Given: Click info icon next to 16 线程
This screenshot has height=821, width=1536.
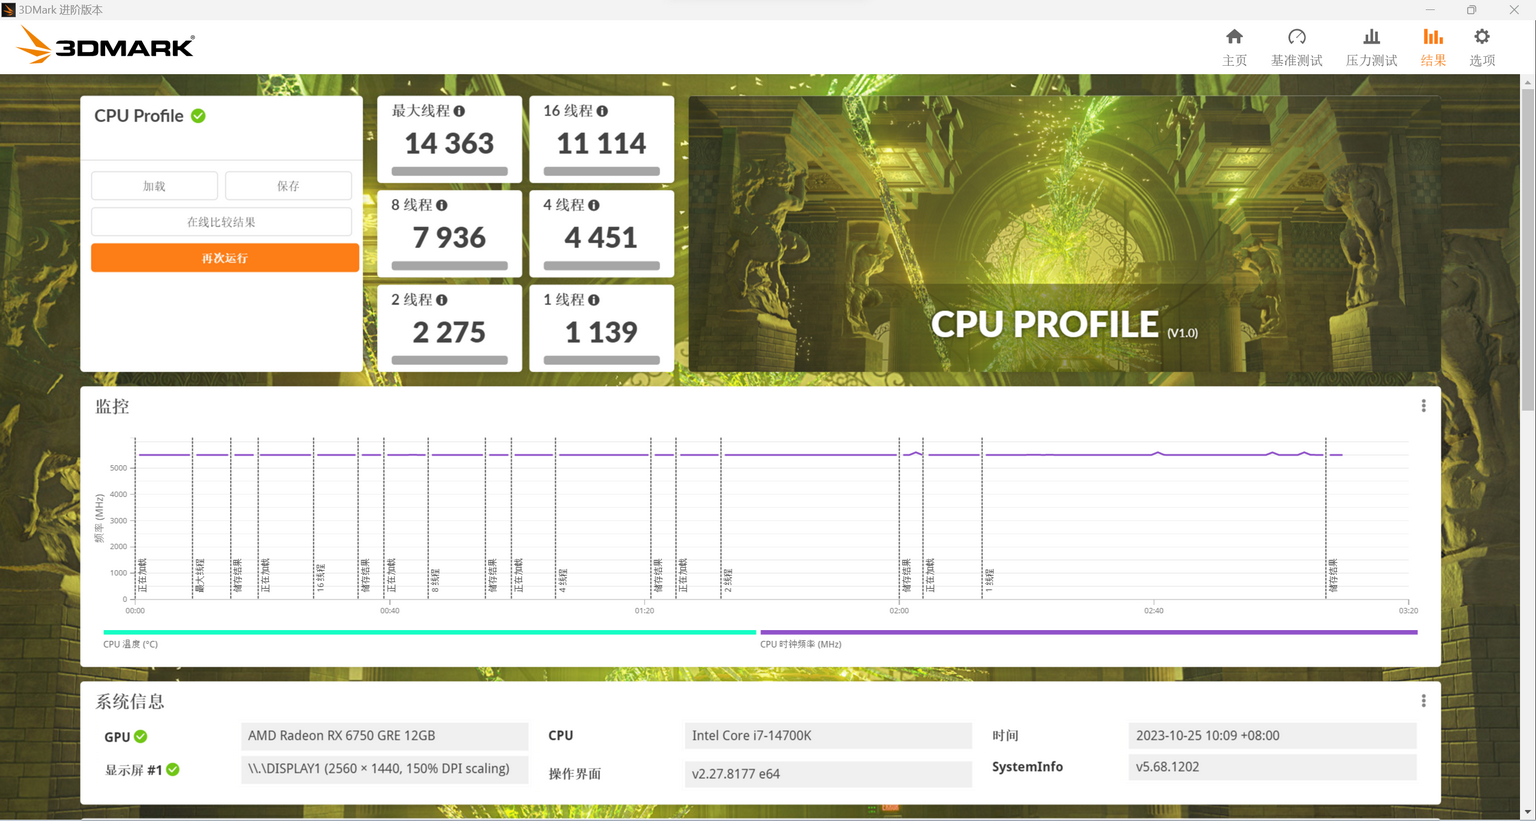Looking at the screenshot, I should tap(602, 111).
